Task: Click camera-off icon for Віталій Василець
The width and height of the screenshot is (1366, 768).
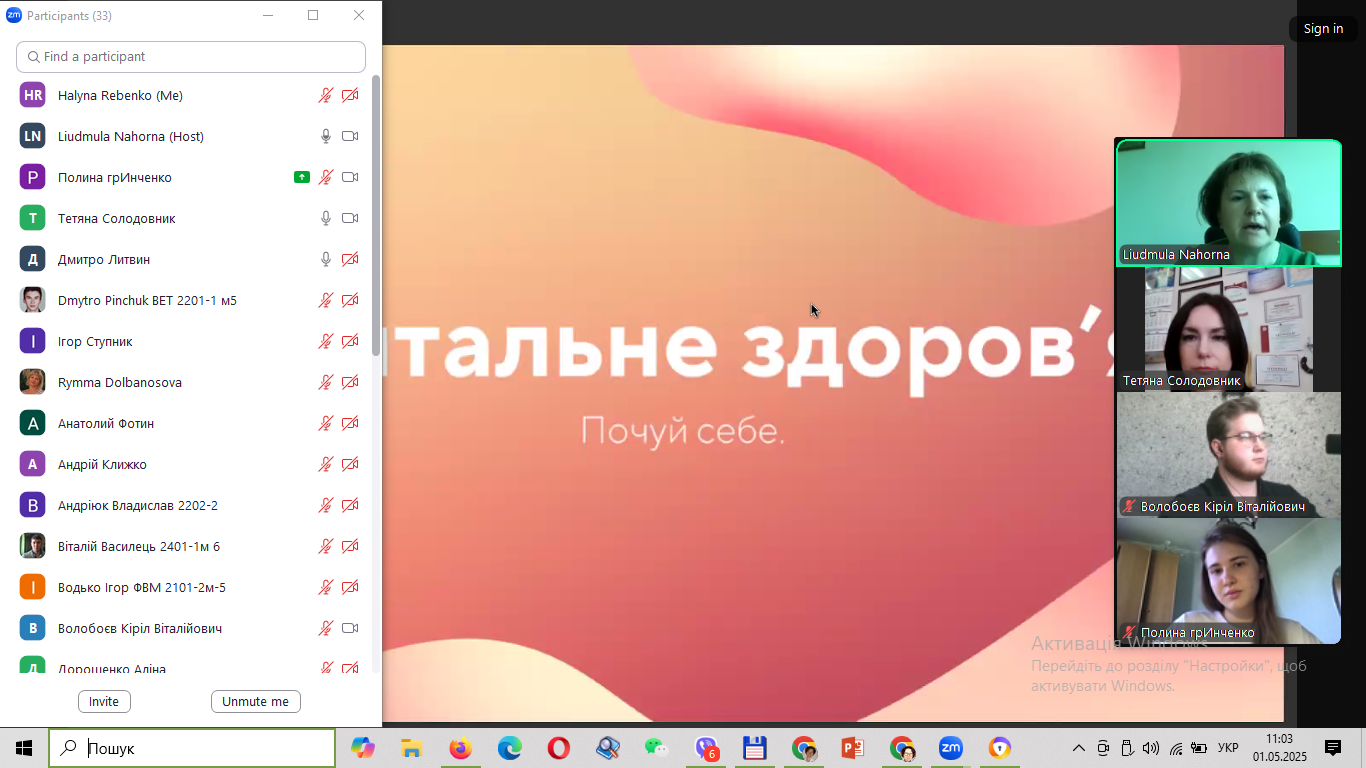Action: coord(350,546)
